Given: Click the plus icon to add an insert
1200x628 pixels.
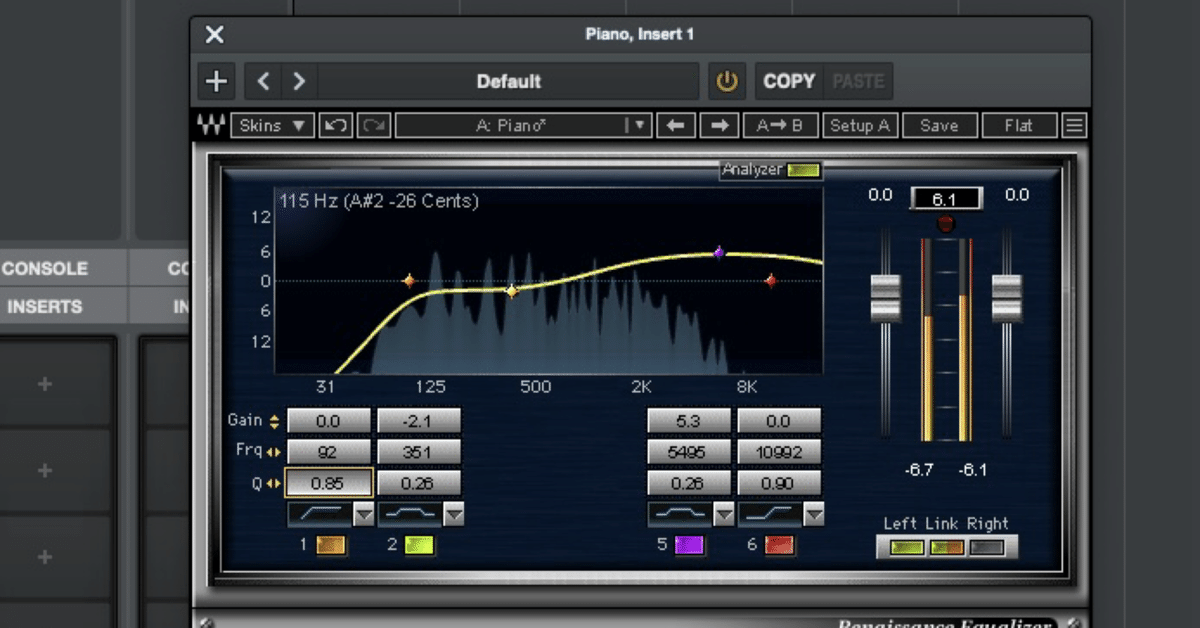Looking at the screenshot, I should click(215, 81).
